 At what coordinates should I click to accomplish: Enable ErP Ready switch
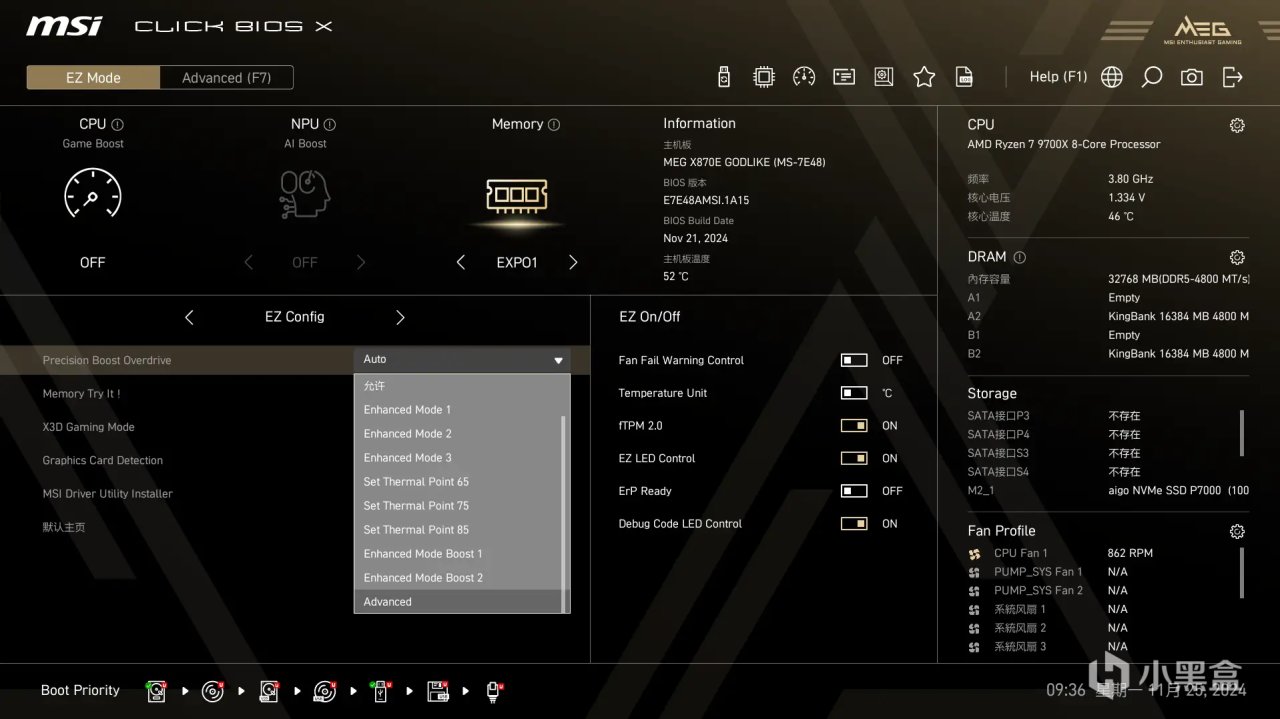click(x=854, y=491)
